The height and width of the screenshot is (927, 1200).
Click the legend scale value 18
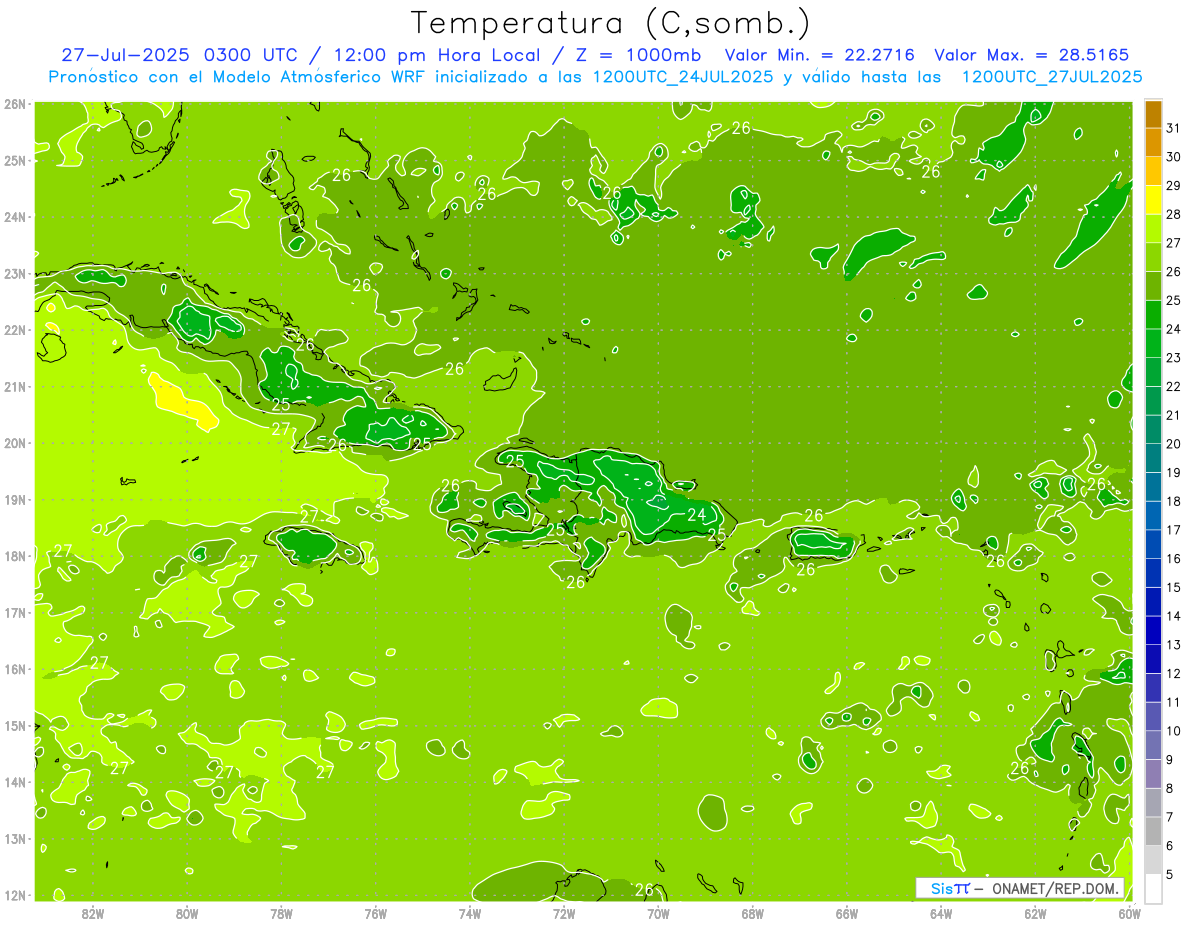(1174, 501)
